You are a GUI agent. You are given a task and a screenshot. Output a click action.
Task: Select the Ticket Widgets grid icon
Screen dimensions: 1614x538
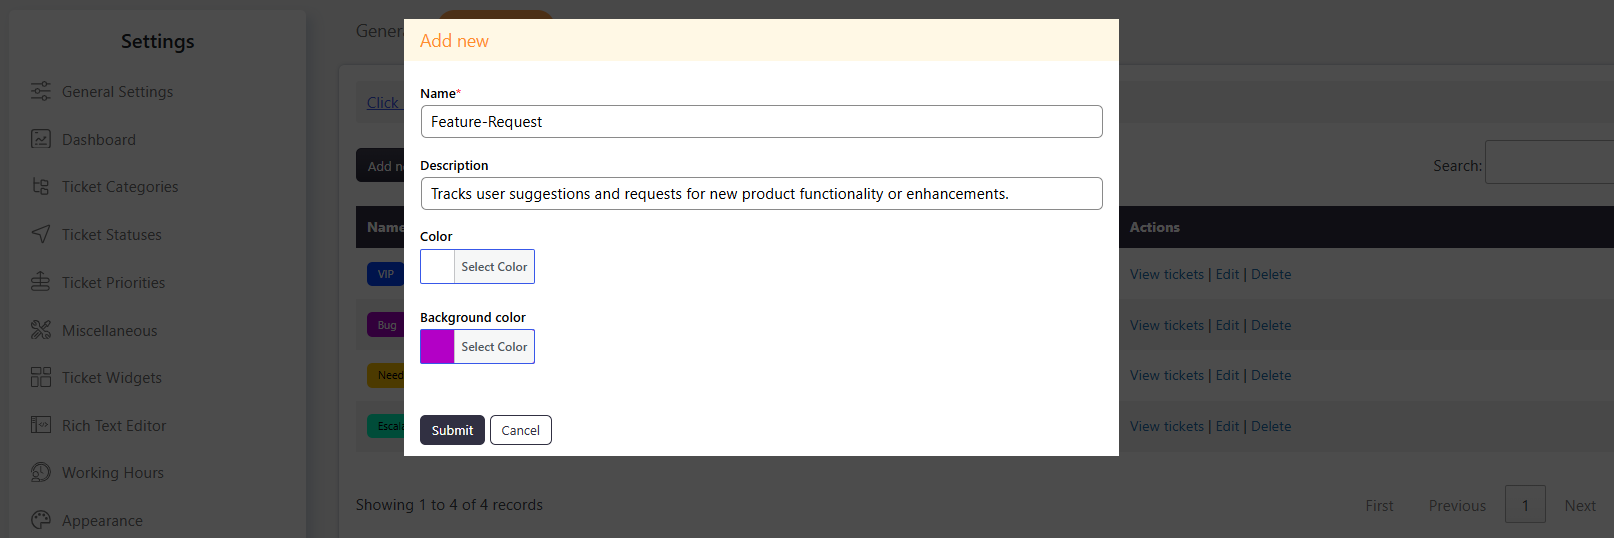point(40,377)
